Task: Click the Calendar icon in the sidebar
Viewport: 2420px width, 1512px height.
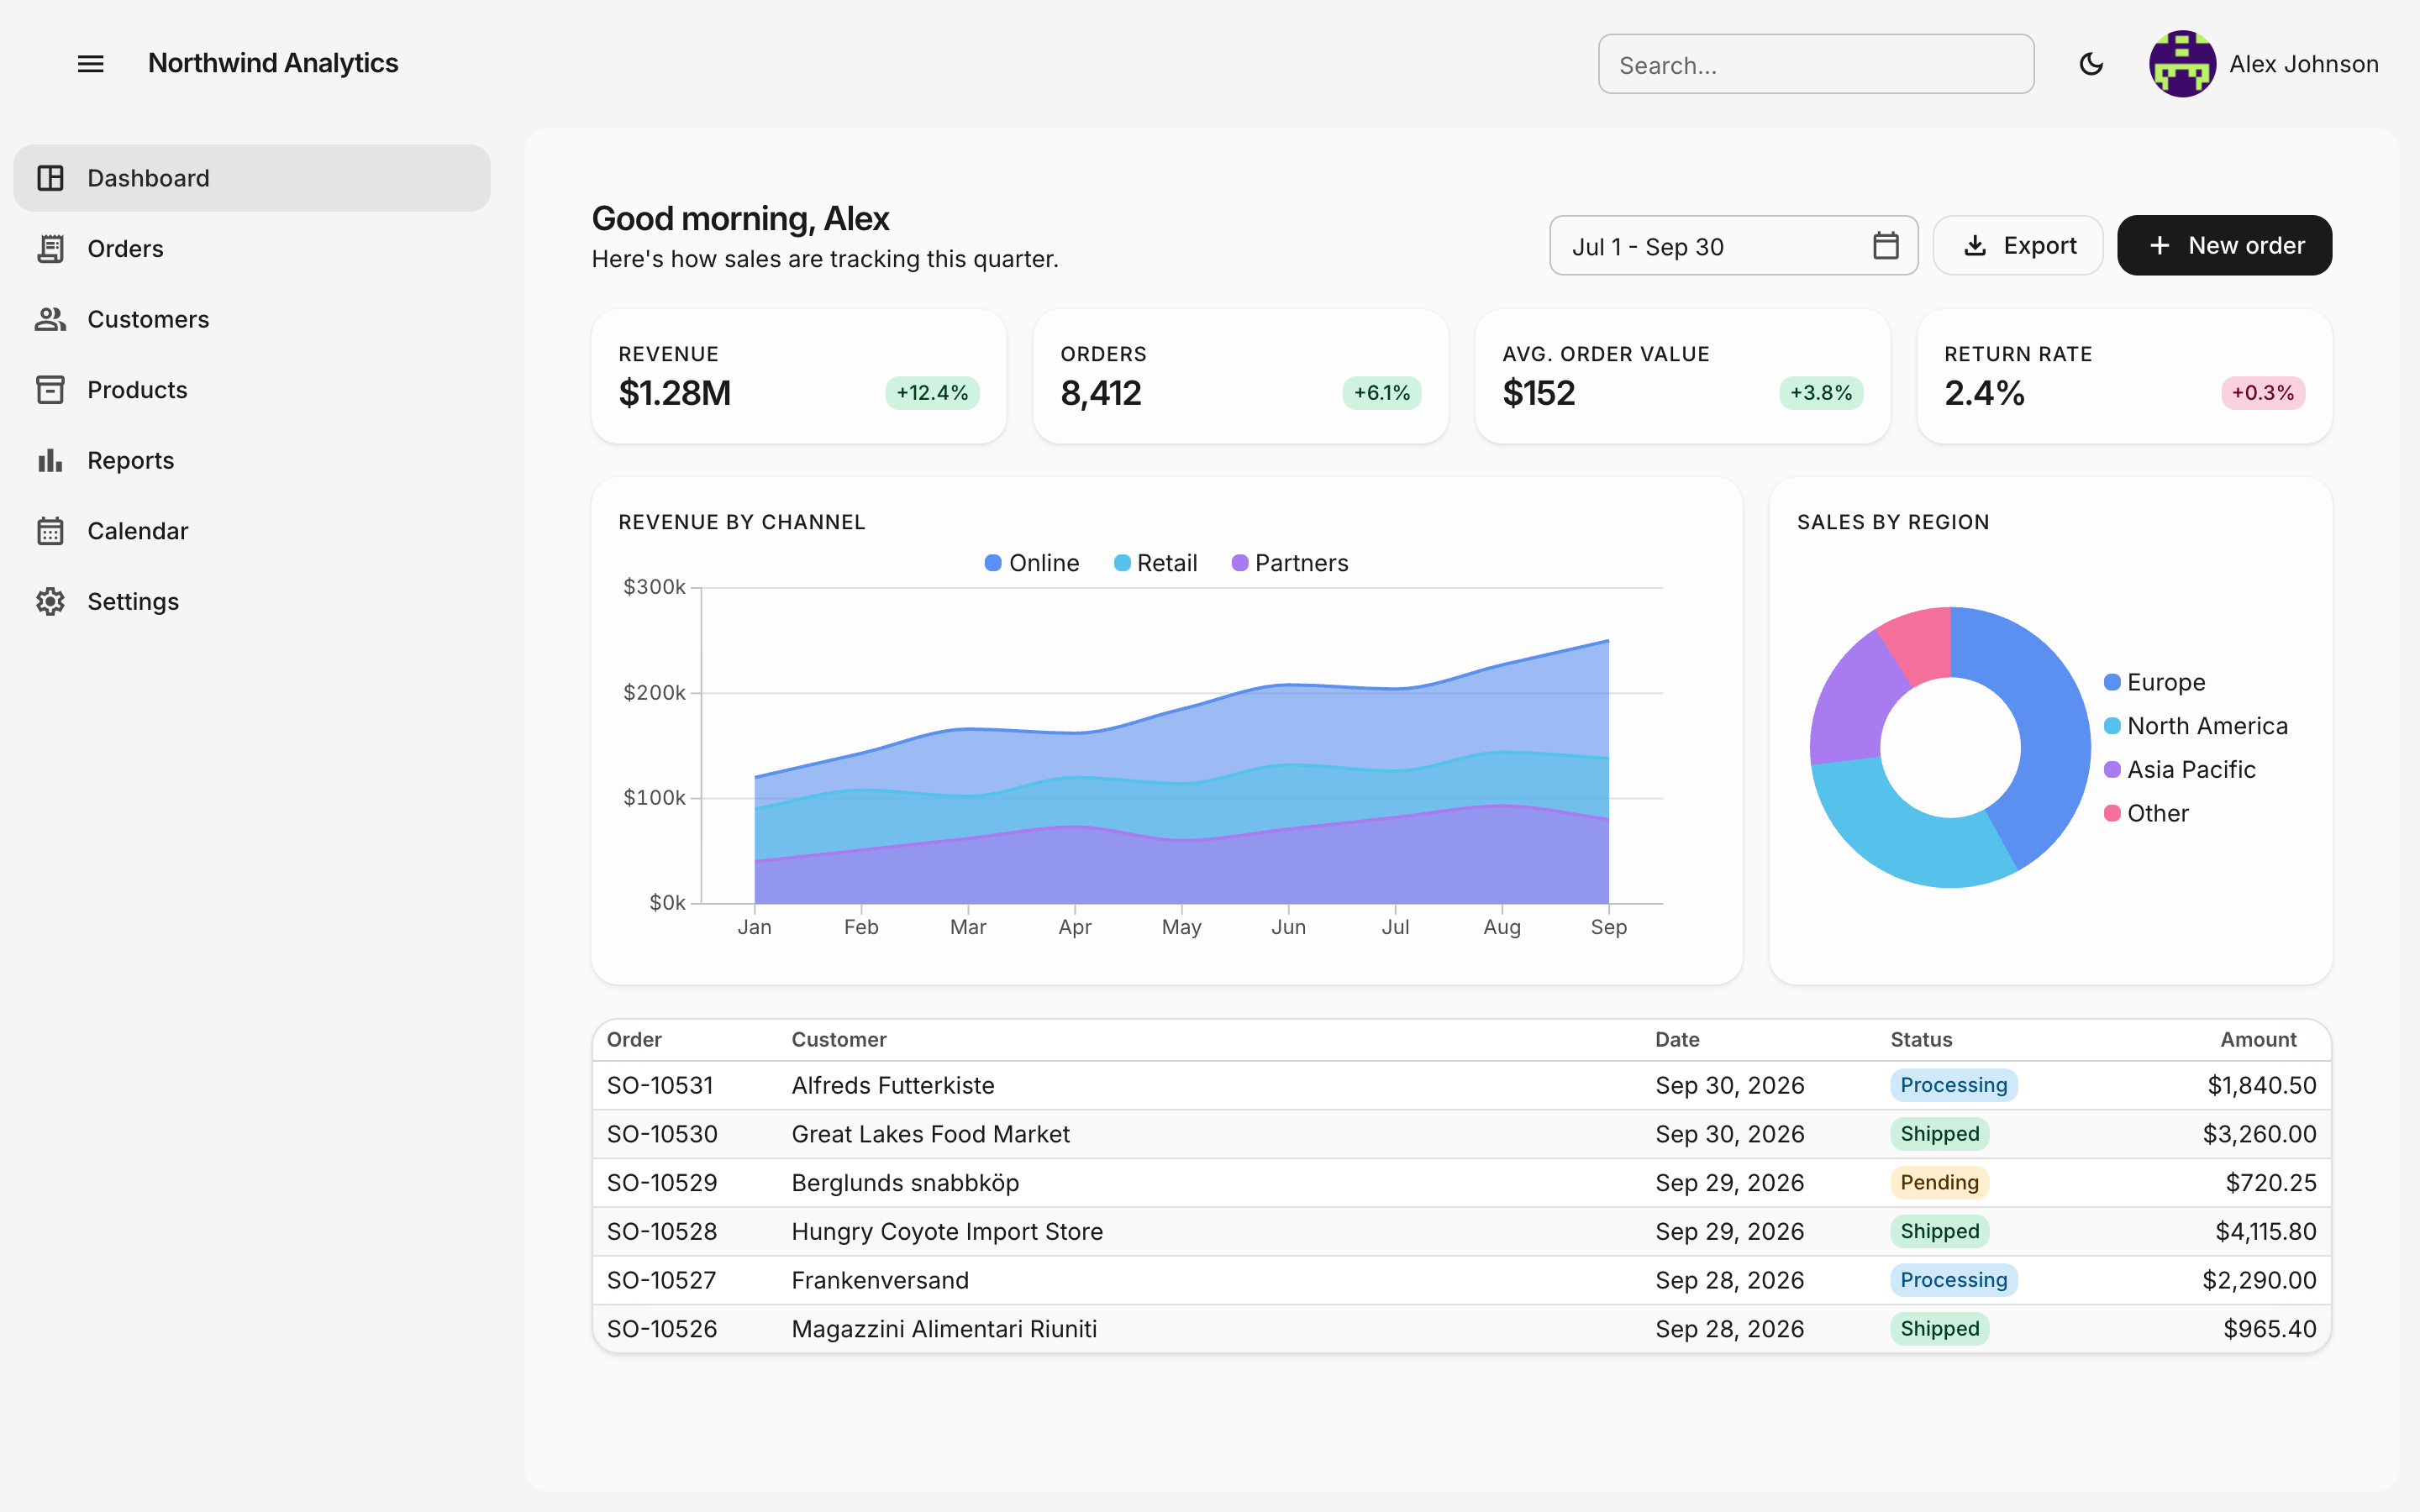Action: point(50,531)
